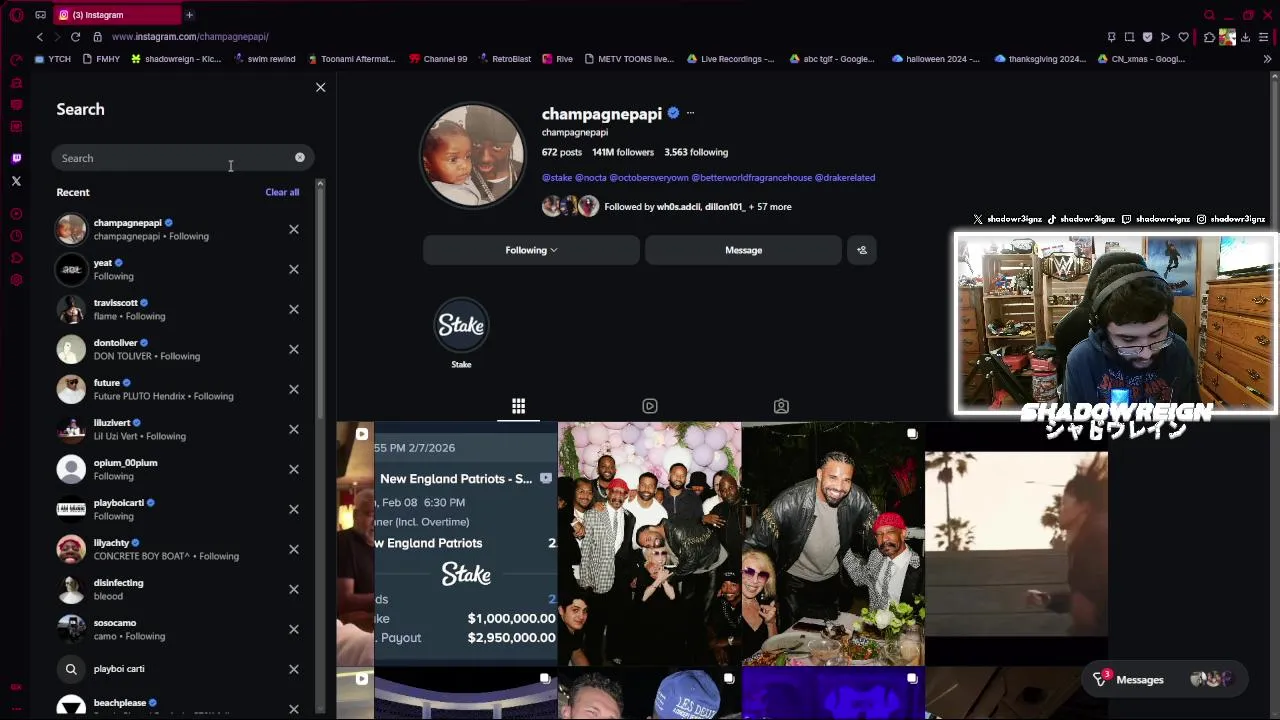1280x720 pixels.
Task: Open the @nocta bio link
Action: 591,178
